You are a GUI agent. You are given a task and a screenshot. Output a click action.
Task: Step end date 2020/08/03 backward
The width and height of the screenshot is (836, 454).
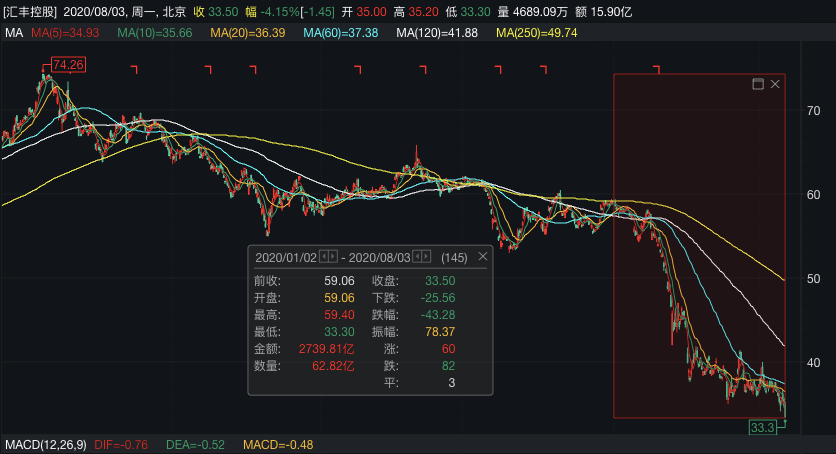(x=416, y=257)
